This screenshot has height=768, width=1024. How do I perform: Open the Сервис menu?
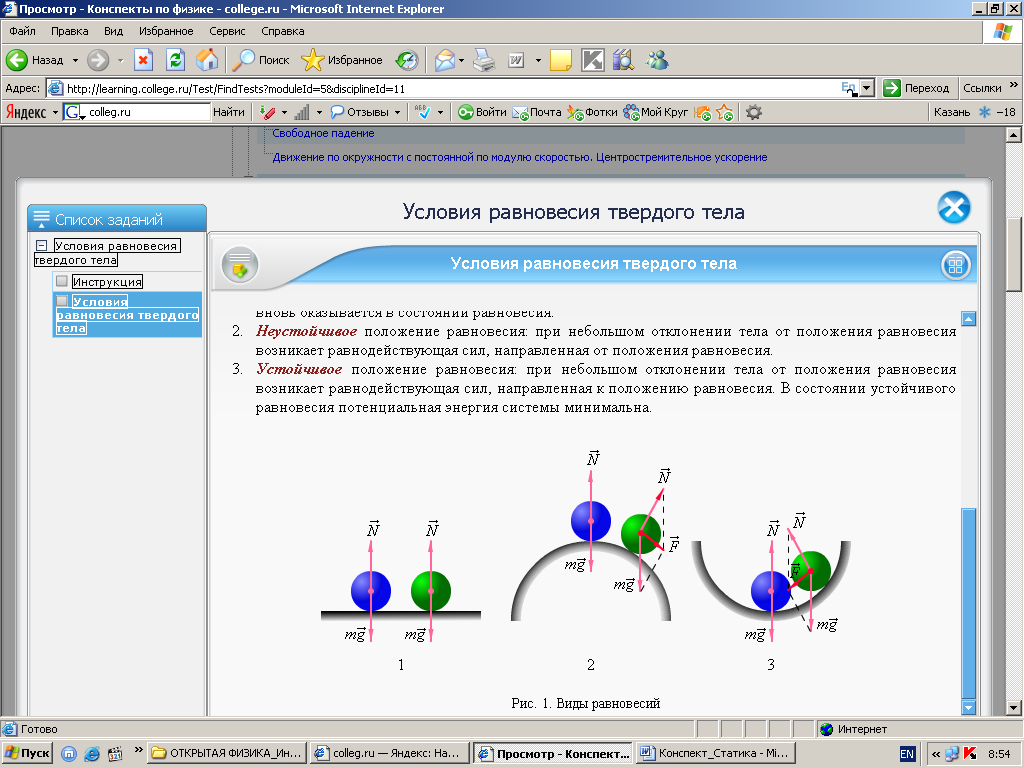click(227, 31)
